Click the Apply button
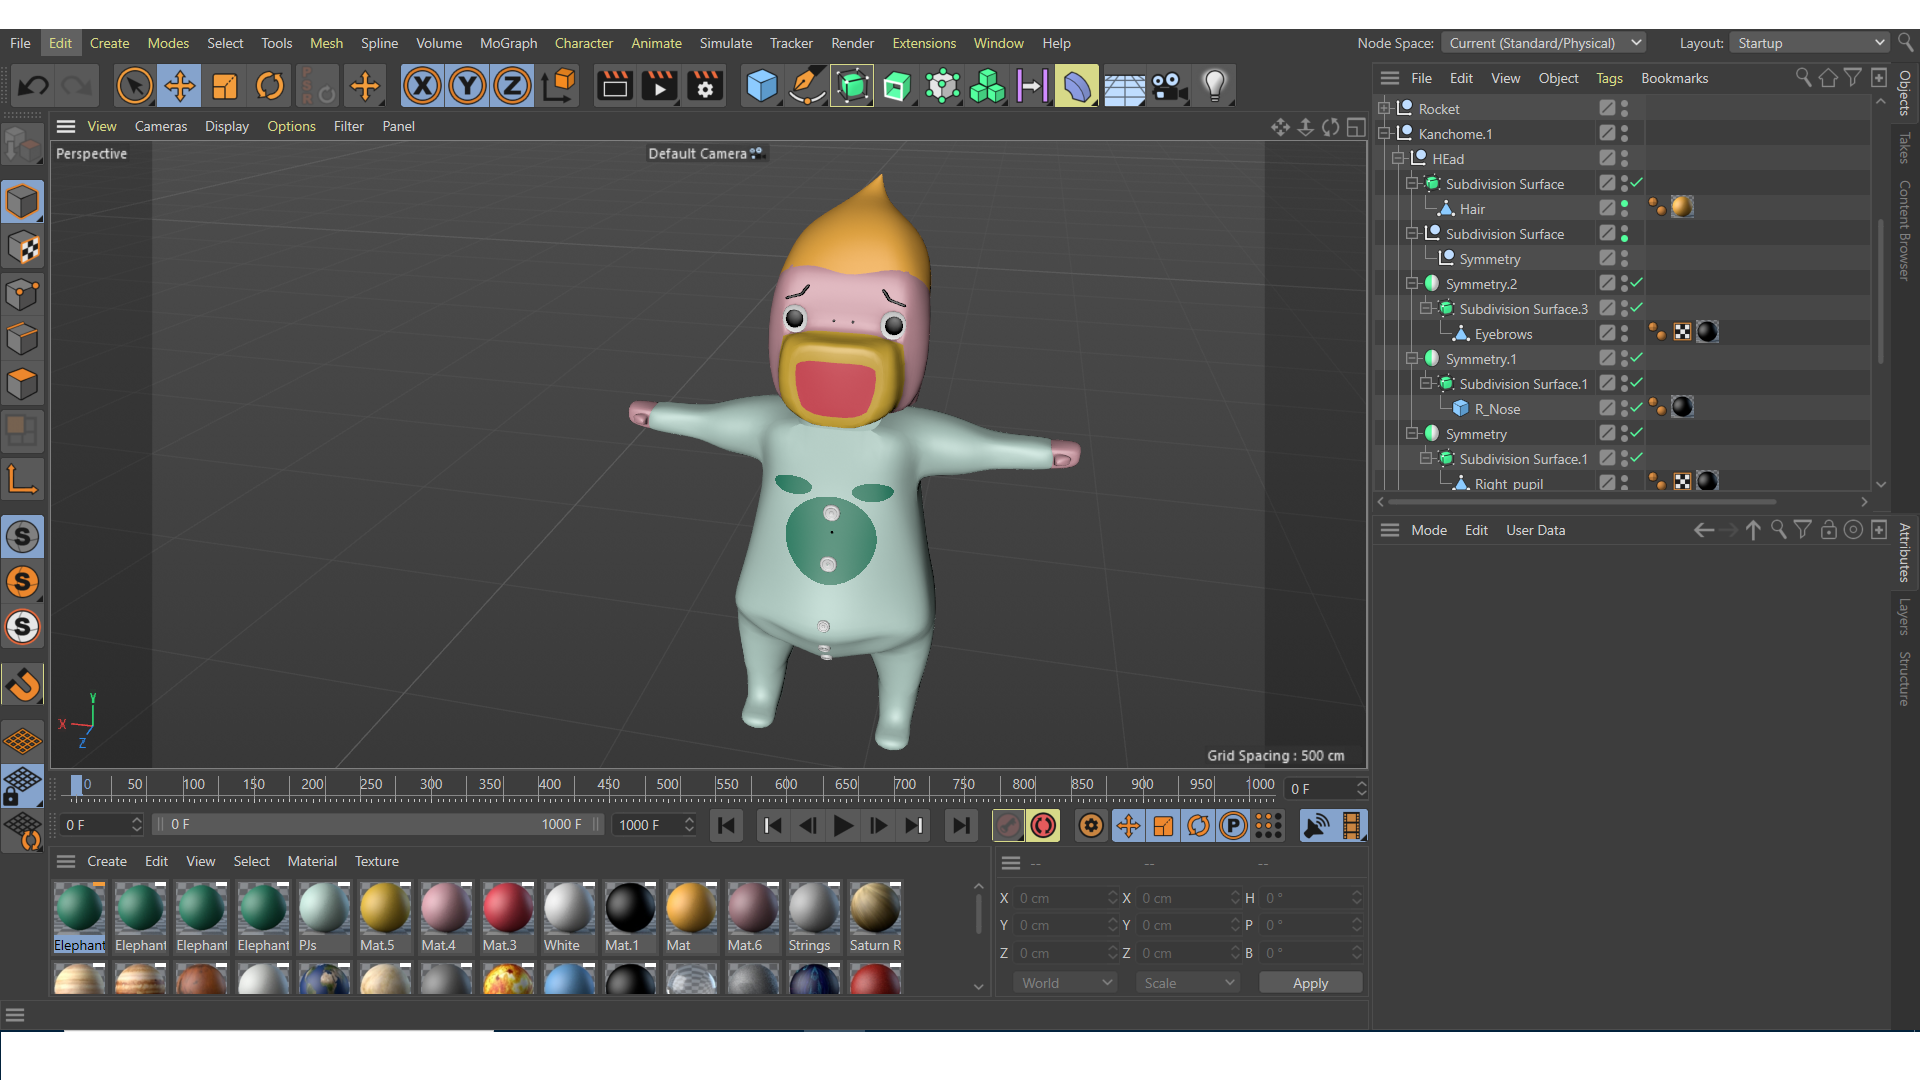Image resolution: width=1920 pixels, height=1080 pixels. pos(1310,983)
